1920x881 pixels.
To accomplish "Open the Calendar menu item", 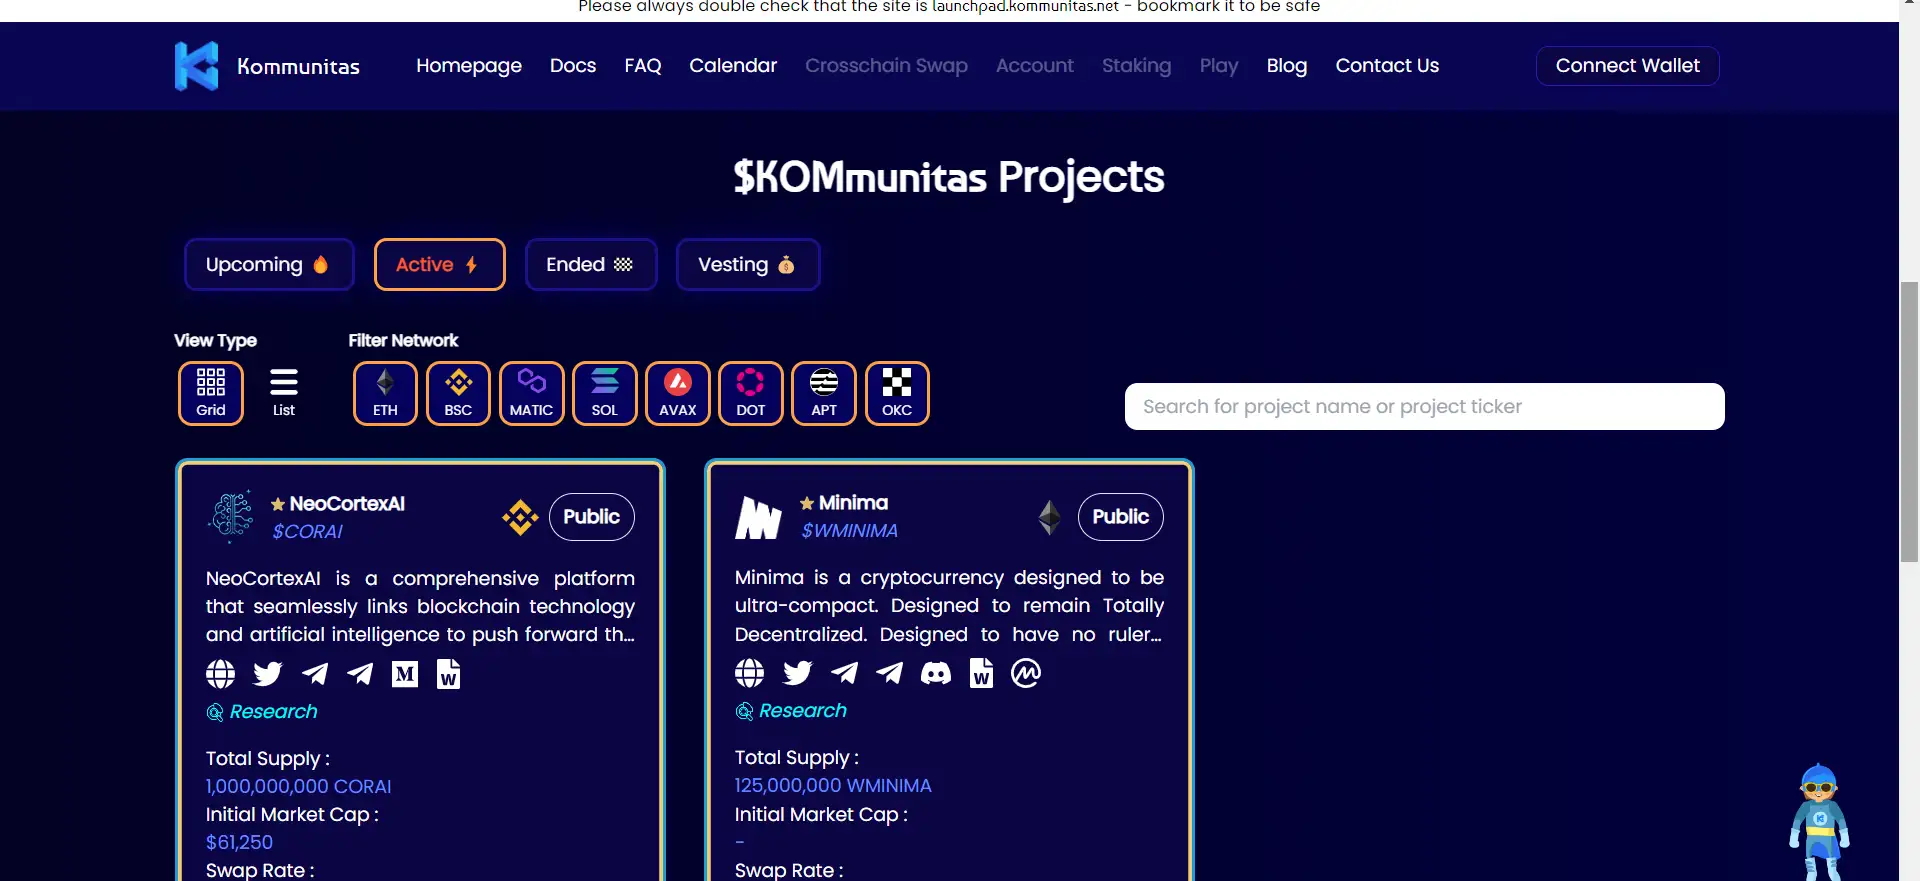I will 732,66.
